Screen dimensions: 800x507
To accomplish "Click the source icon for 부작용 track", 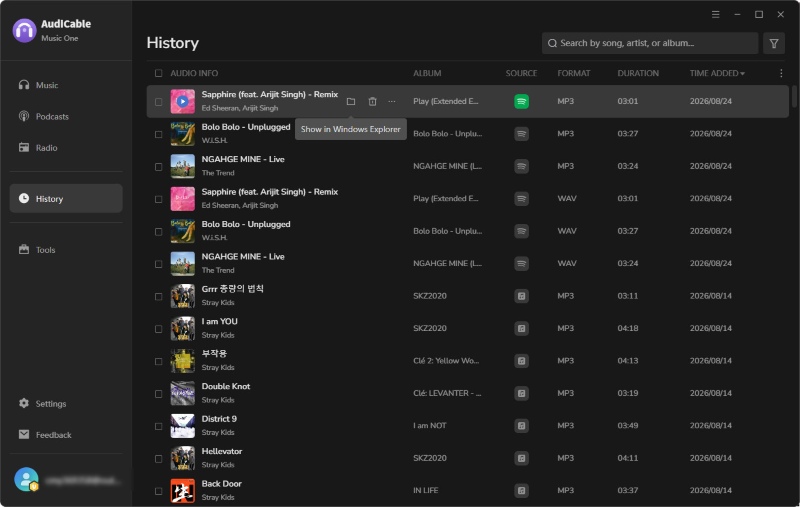I will point(521,361).
